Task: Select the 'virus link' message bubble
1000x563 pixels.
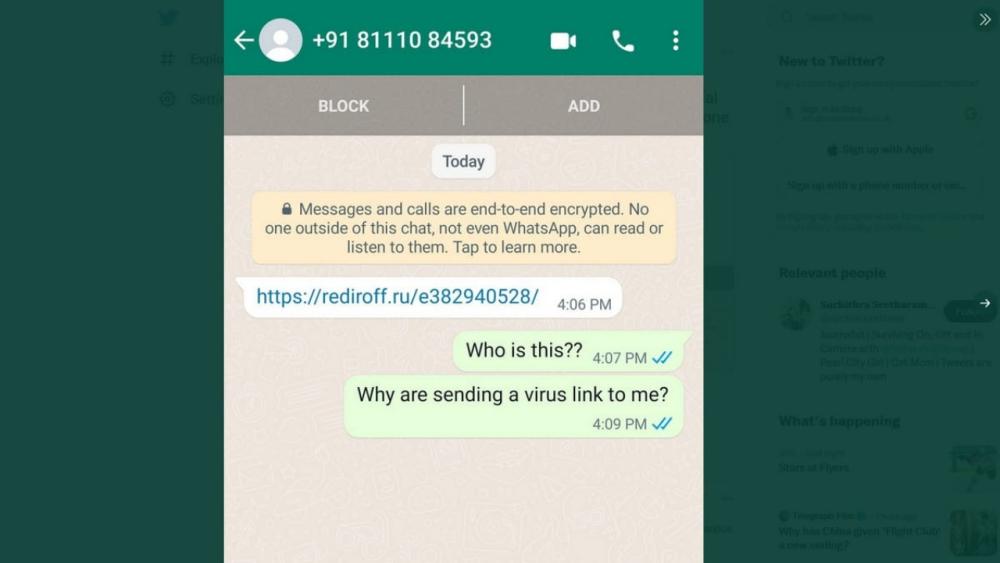Action: click(x=513, y=406)
